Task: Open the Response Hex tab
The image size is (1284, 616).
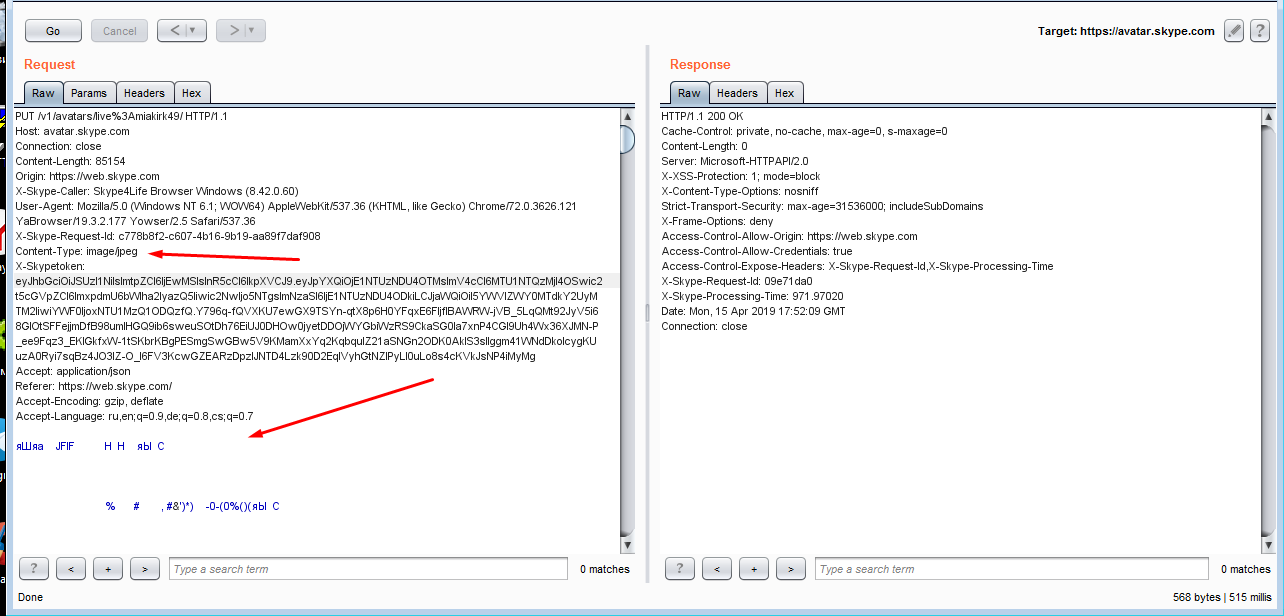Action: [x=785, y=93]
